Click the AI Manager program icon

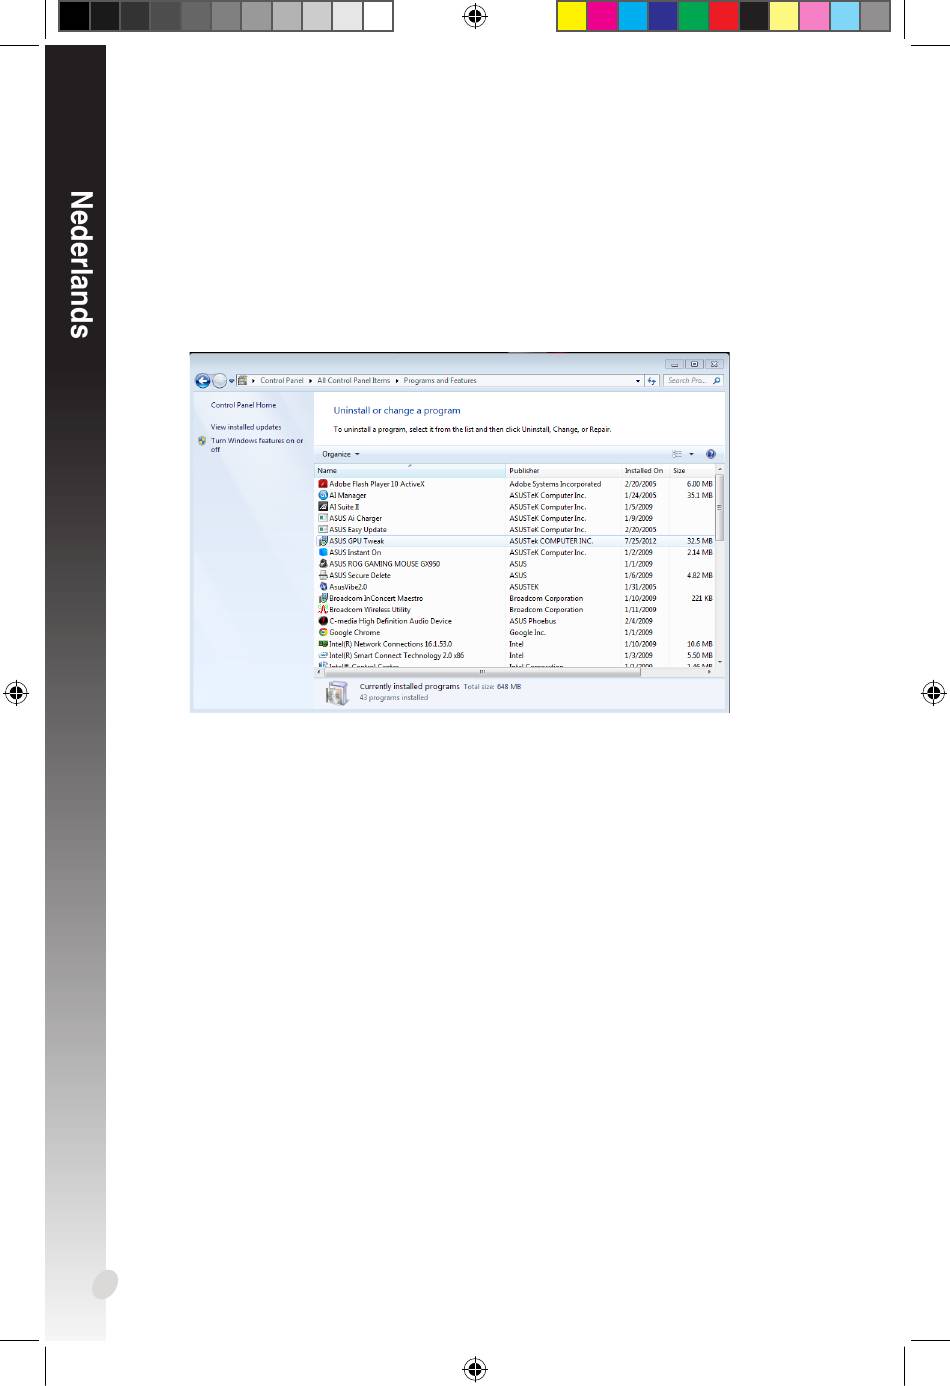click(x=323, y=495)
